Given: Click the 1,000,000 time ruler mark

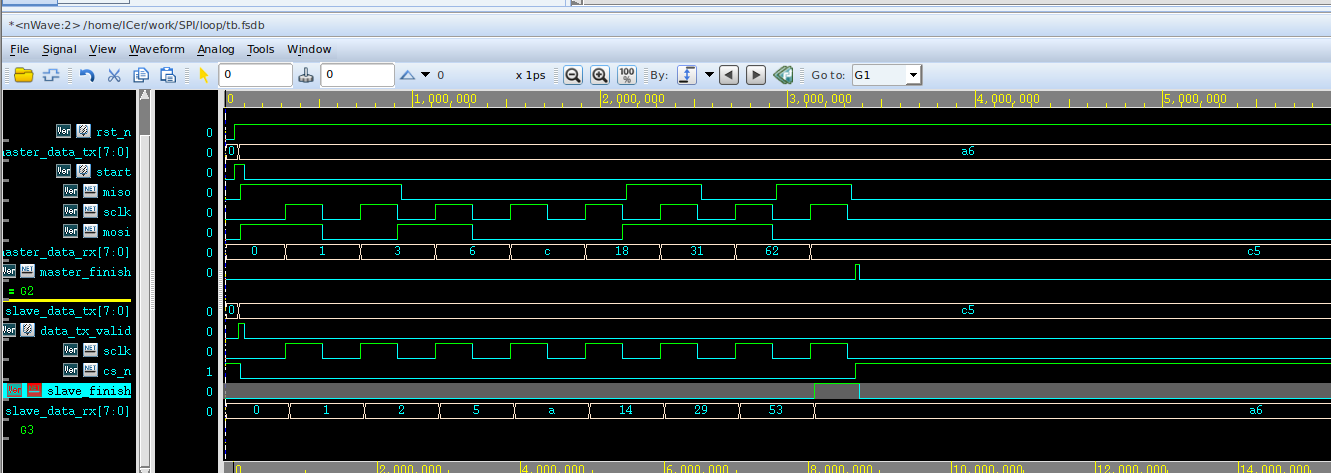Looking at the screenshot, I should [444, 99].
